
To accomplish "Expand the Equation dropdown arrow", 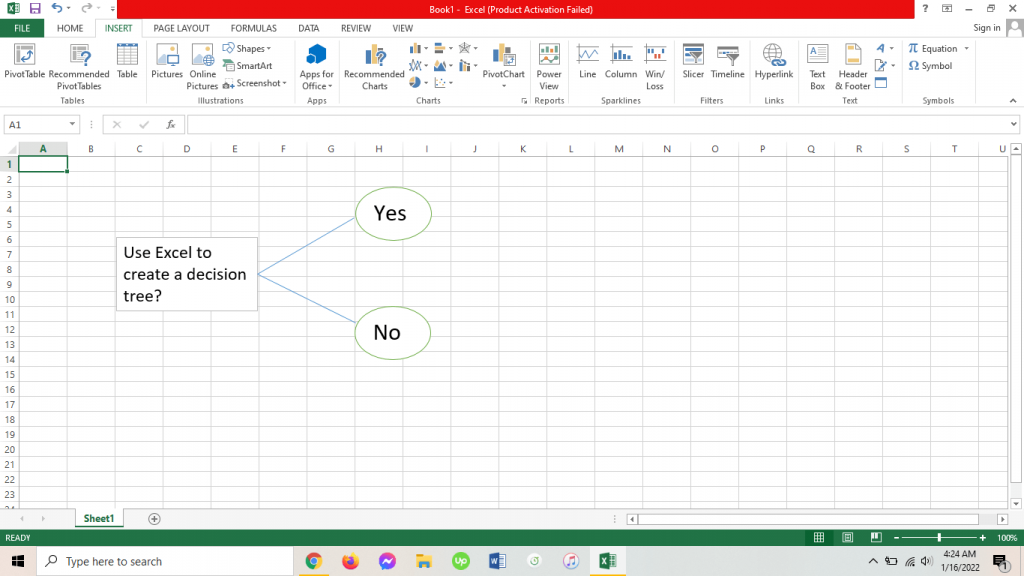I will click(x=965, y=47).
